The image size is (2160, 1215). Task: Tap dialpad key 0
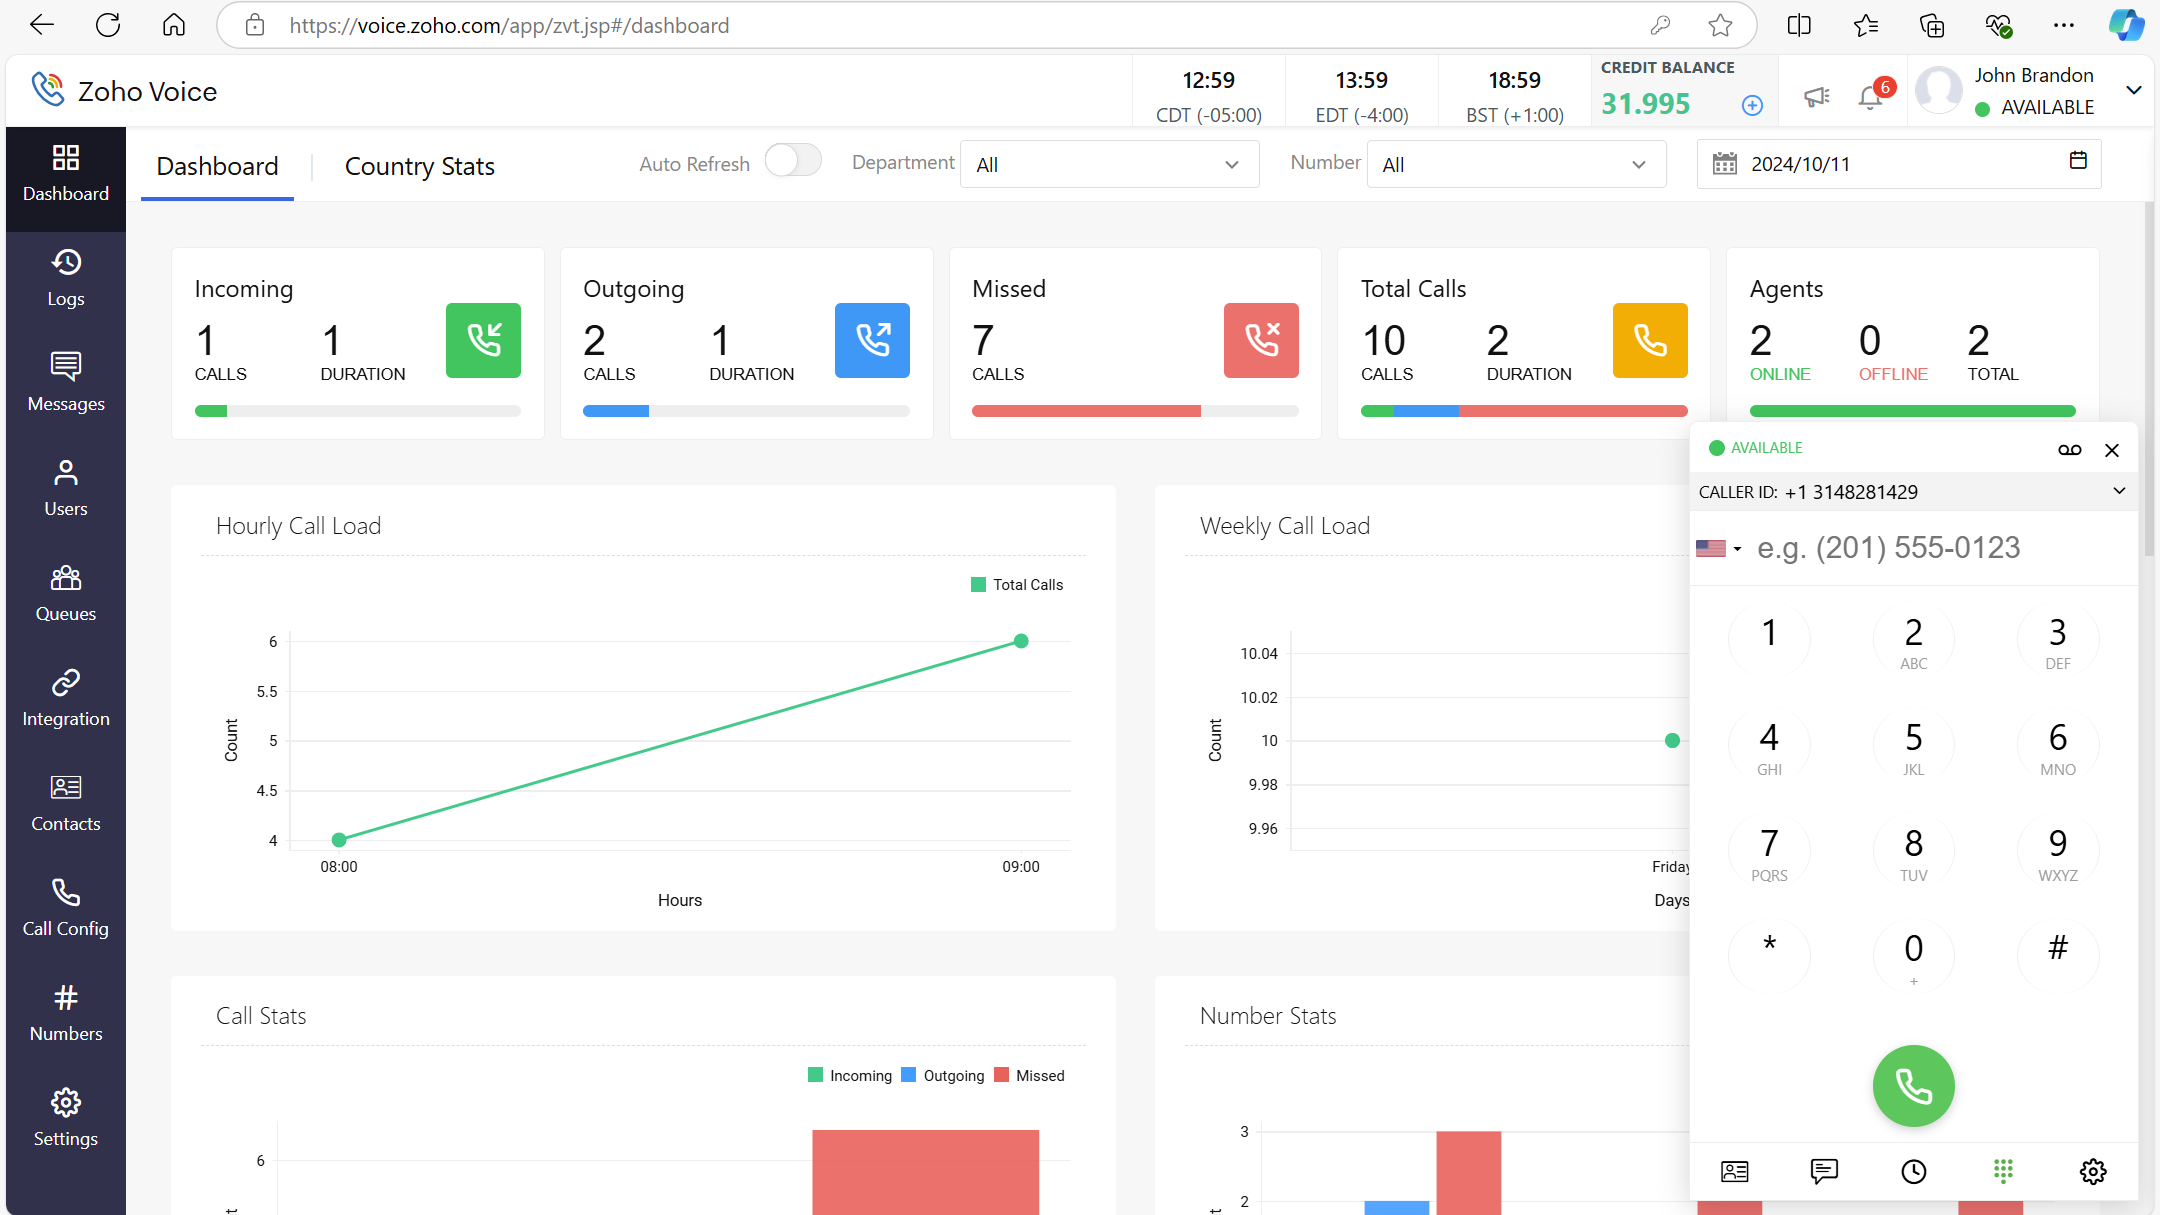click(1913, 958)
